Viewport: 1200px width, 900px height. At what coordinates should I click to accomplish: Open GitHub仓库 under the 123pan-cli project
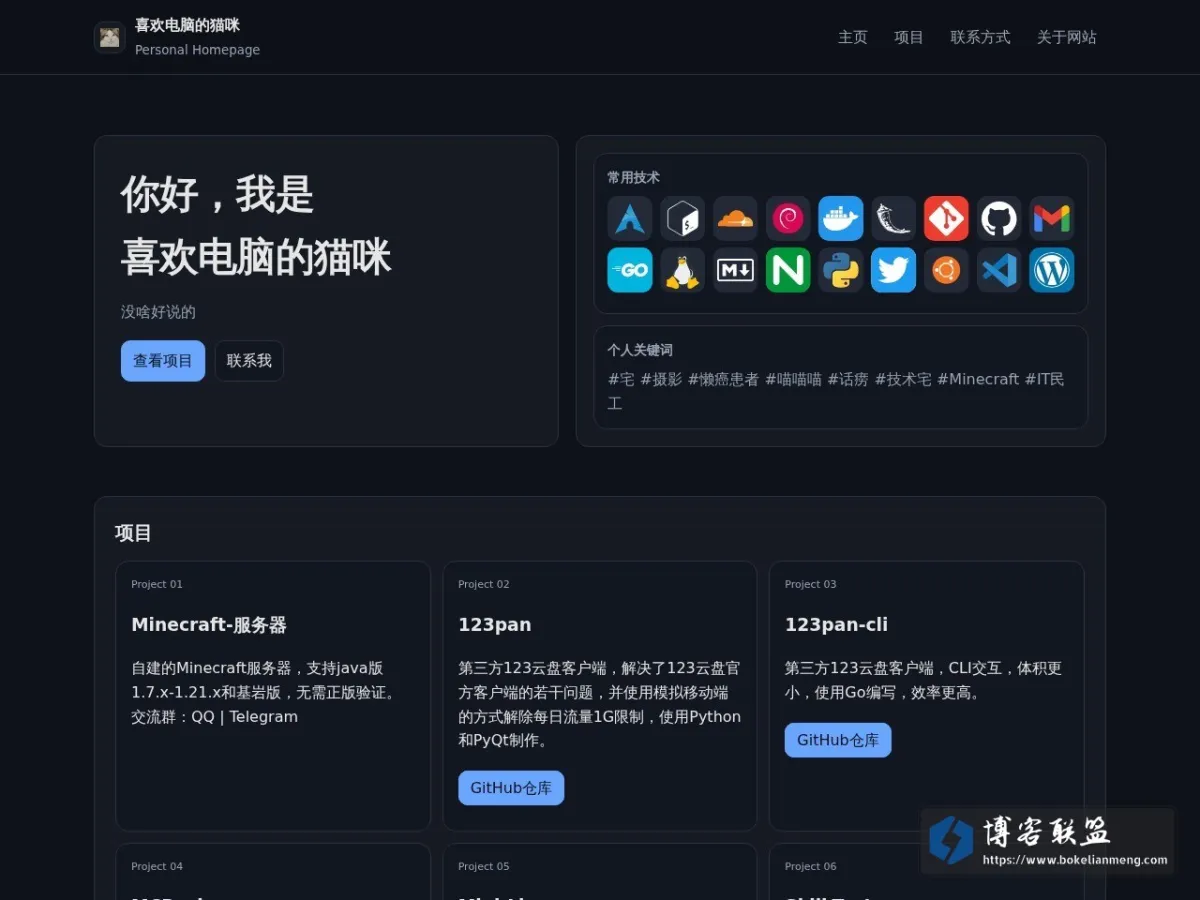838,740
